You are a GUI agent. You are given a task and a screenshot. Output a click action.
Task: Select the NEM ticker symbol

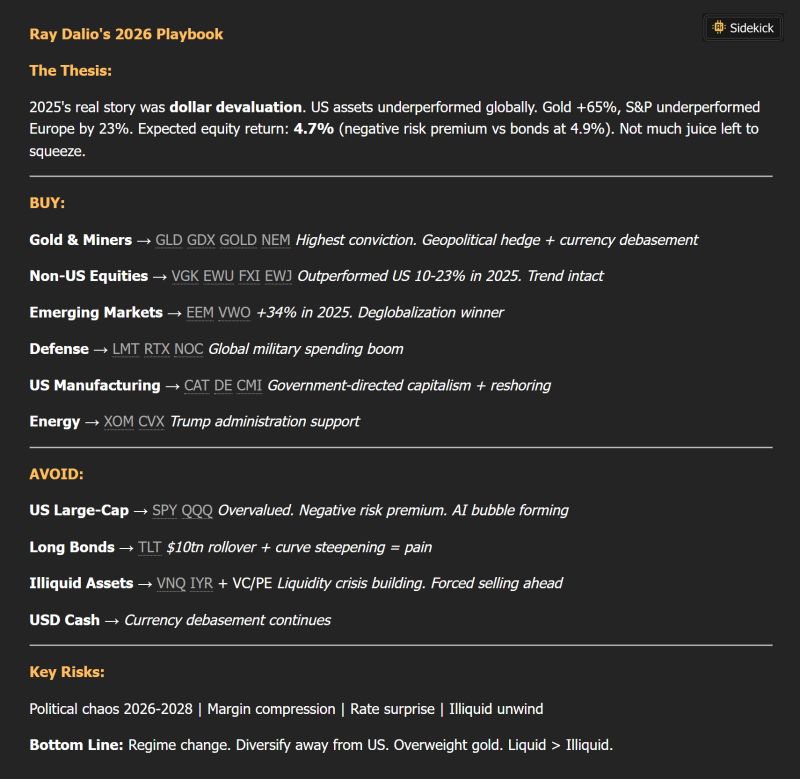(x=276, y=240)
